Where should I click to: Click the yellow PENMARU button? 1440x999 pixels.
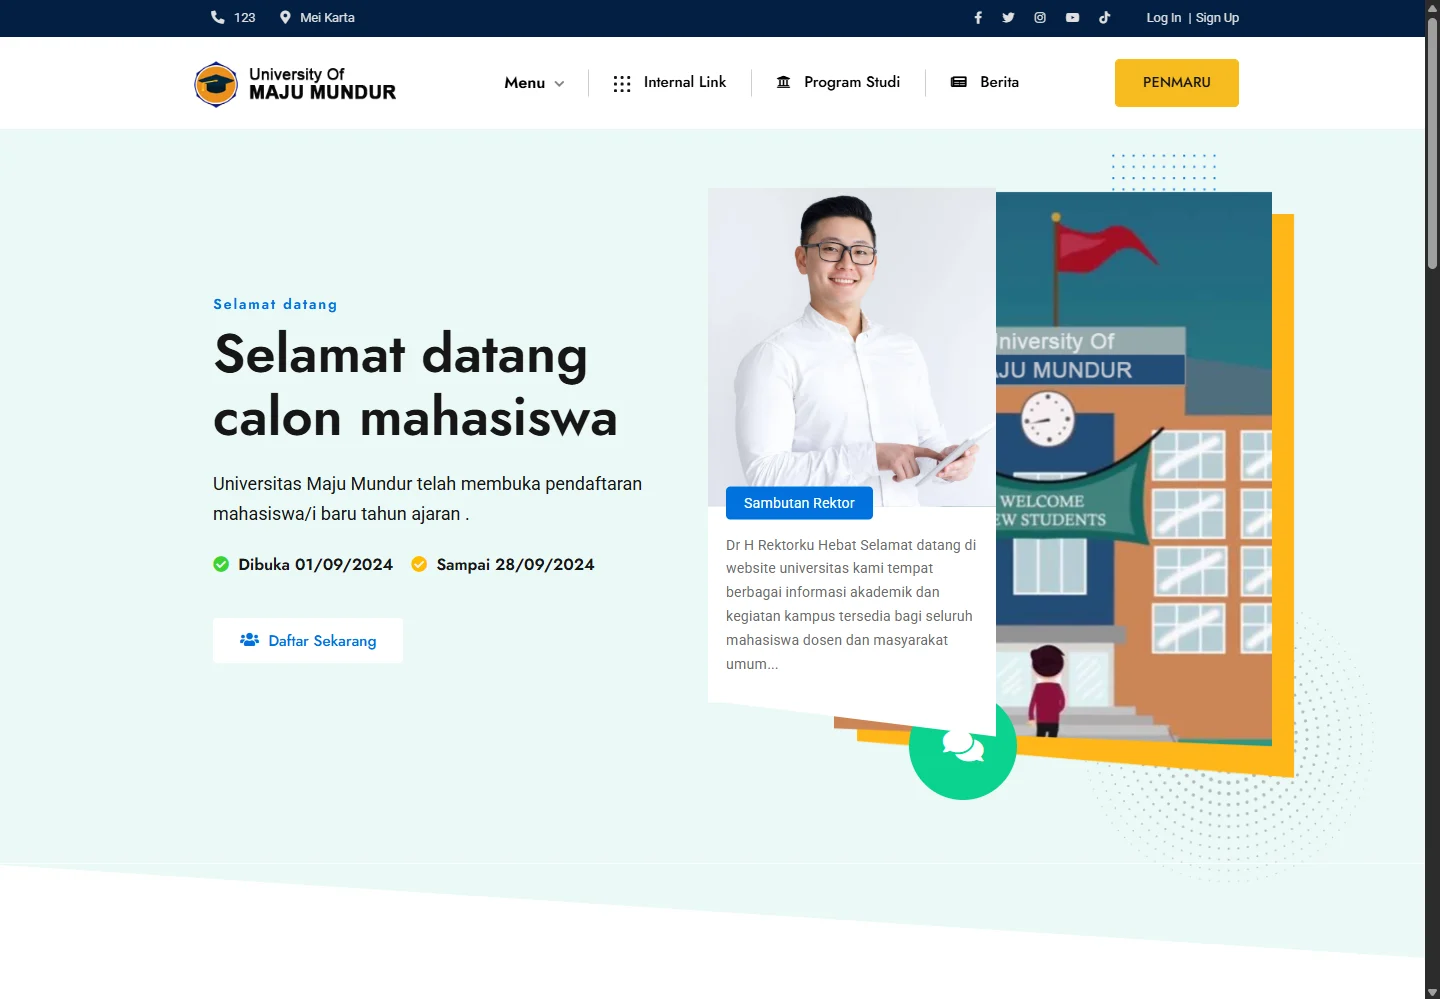pos(1177,83)
